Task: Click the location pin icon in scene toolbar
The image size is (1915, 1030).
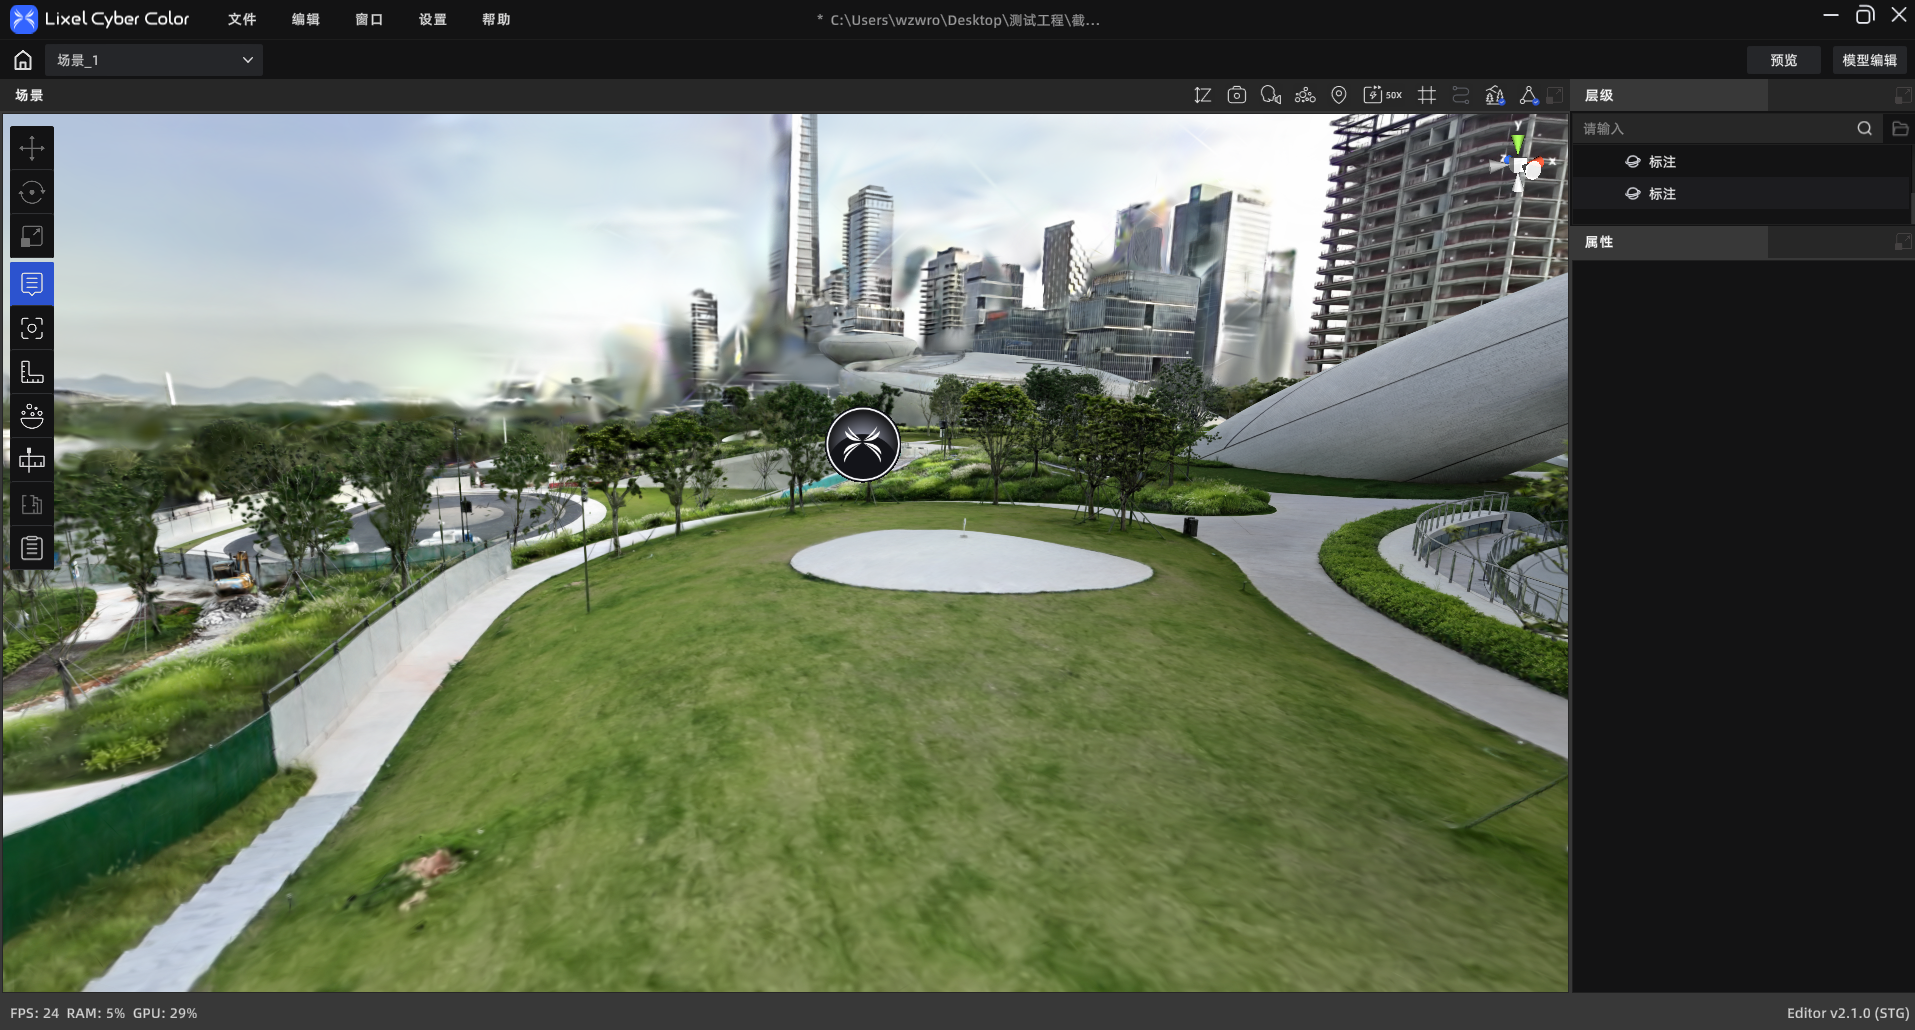Action: 1339,95
